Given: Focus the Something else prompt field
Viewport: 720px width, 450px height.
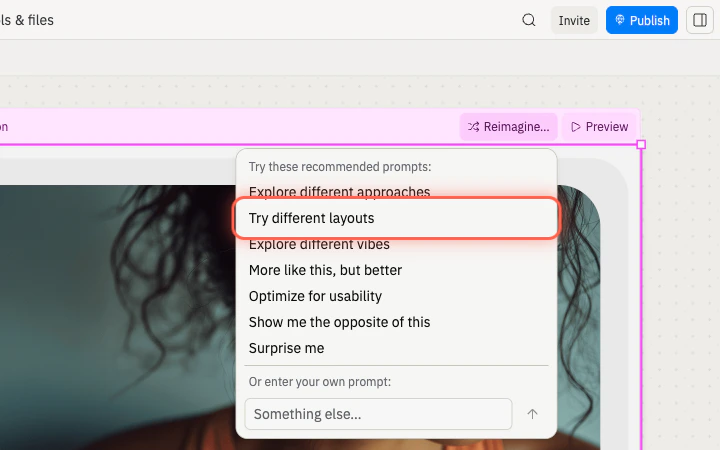Looking at the screenshot, I should [378, 414].
